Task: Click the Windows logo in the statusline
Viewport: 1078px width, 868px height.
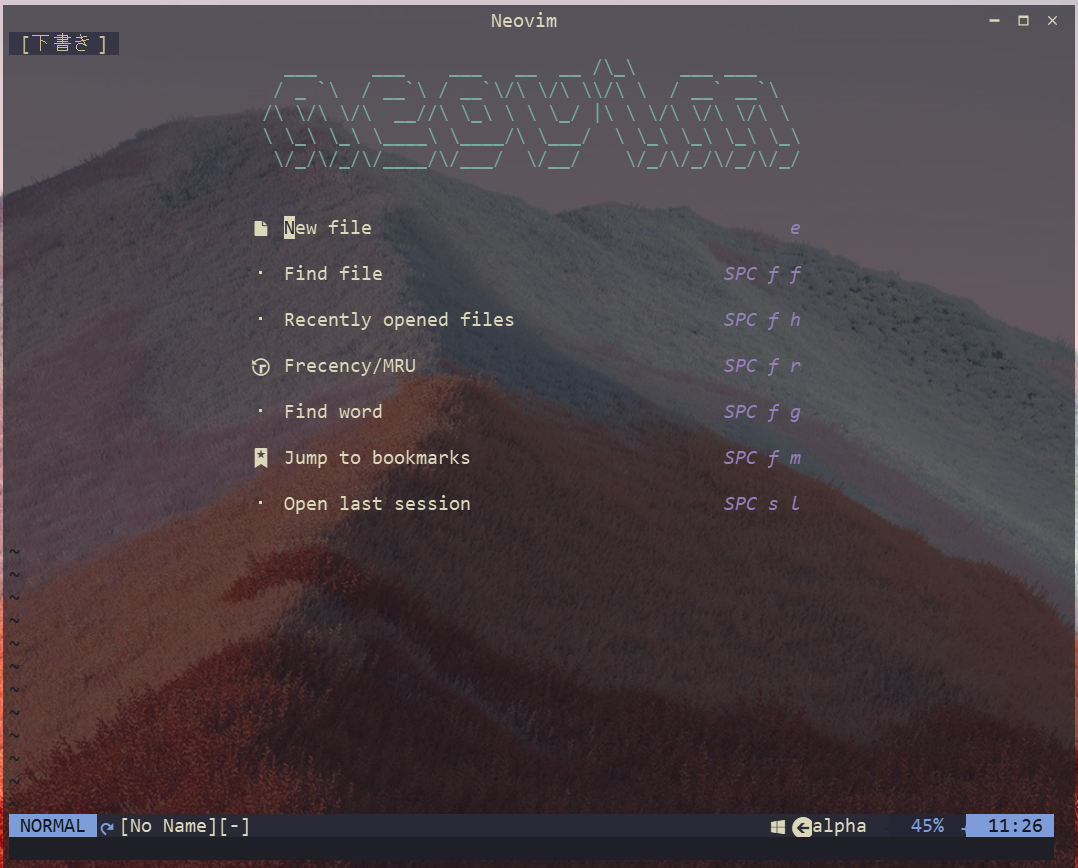Action: pyautogui.click(x=778, y=827)
